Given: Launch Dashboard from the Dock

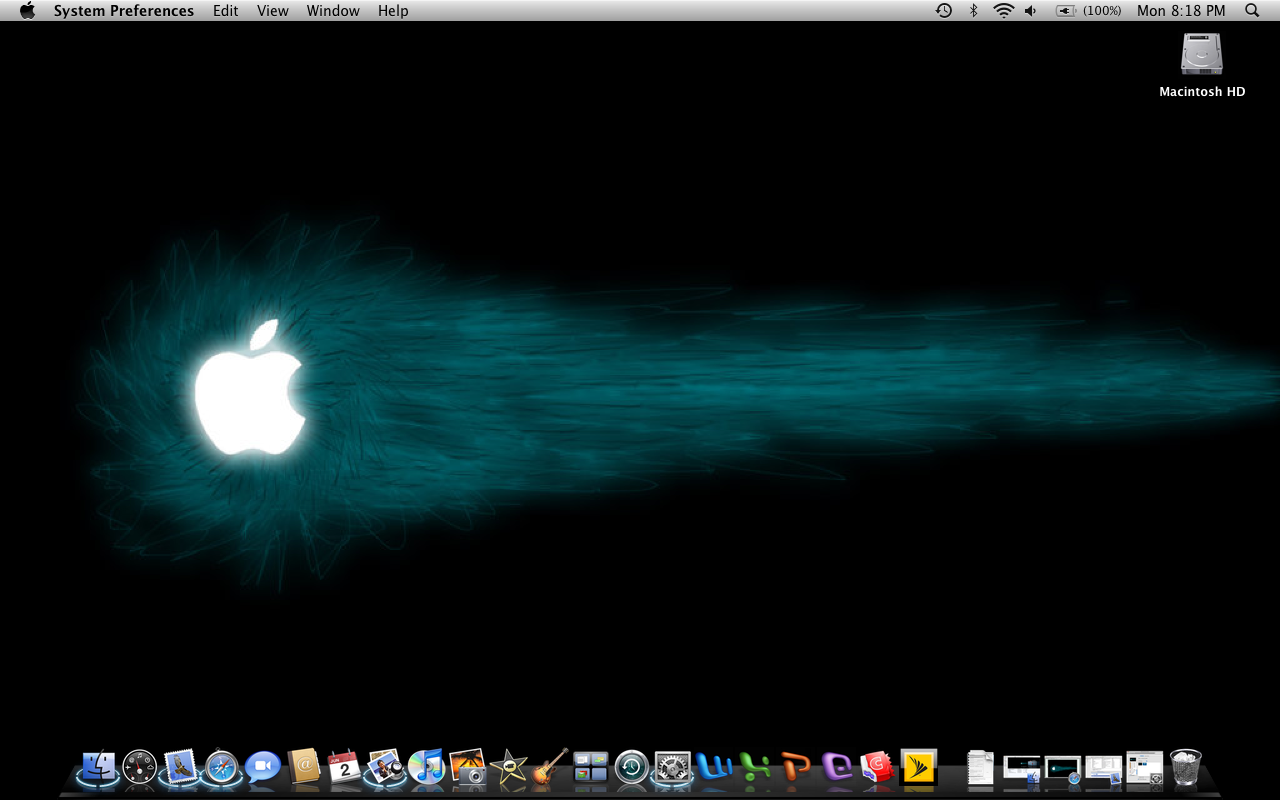Looking at the screenshot, I should [x=140, y=767].
